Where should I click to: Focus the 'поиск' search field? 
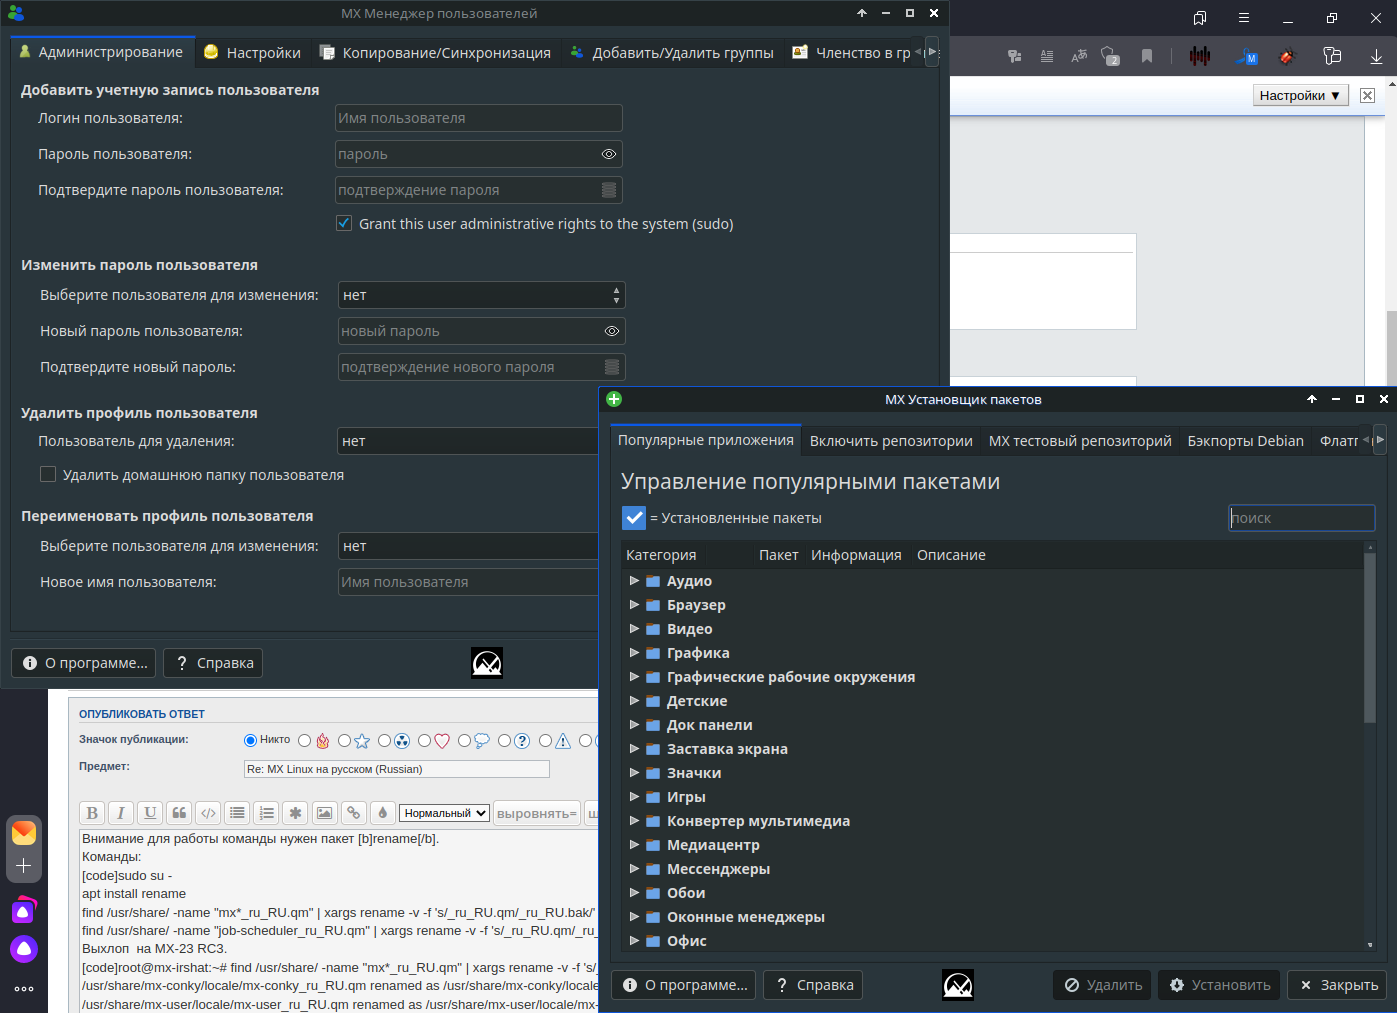tap(1302, 517)
